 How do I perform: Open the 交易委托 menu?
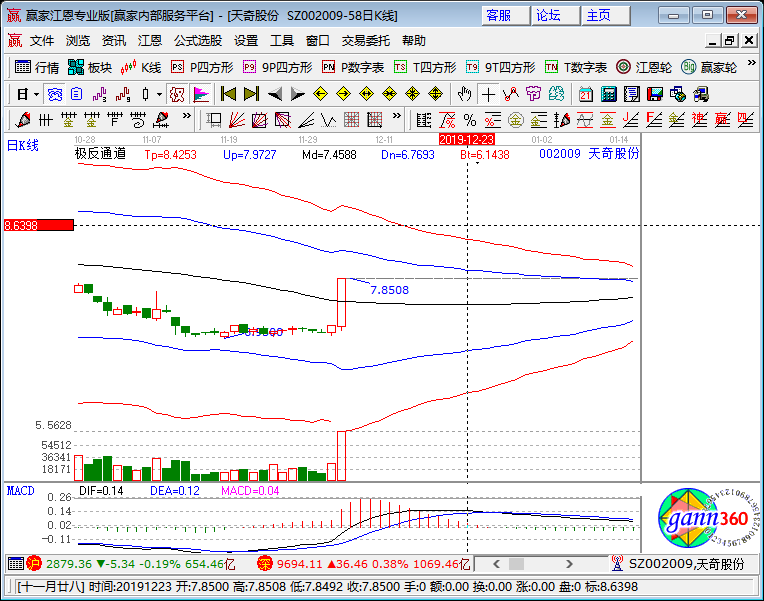tap(365, 40)
